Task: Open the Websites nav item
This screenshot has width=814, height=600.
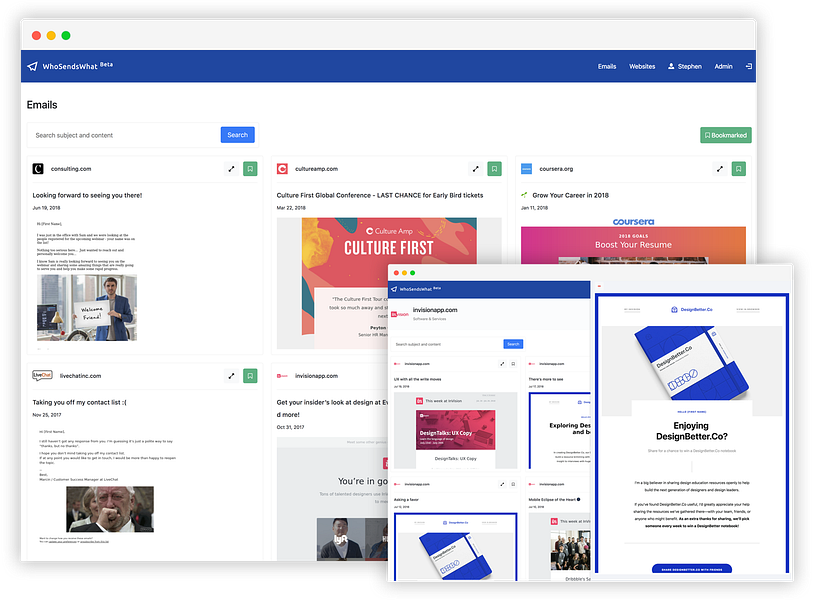Action: (642, 66)
